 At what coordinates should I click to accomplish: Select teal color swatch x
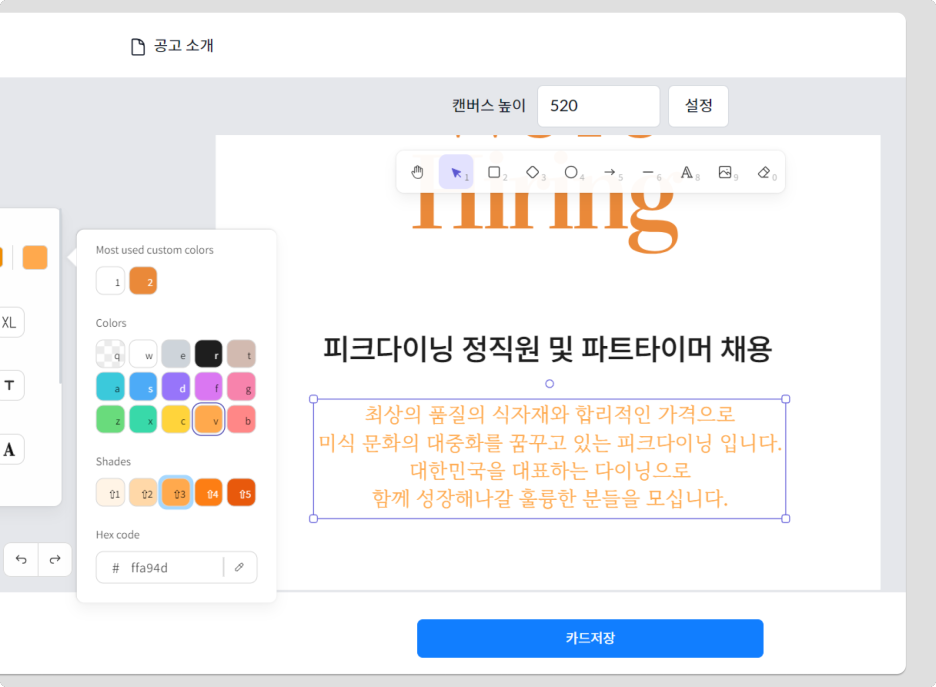pos(143,420)
